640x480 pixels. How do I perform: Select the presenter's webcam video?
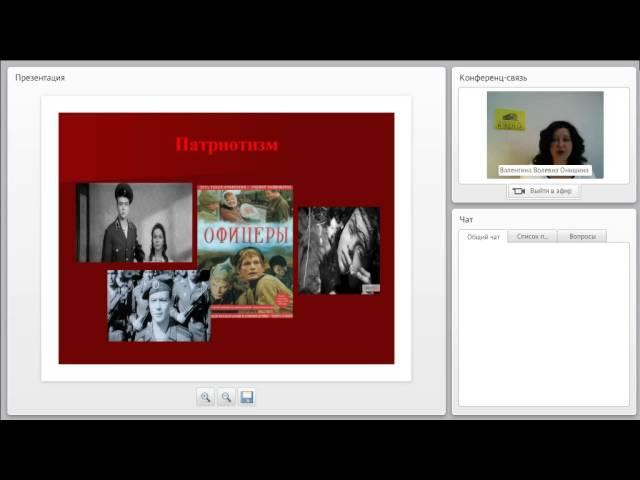tap(545, 135)
